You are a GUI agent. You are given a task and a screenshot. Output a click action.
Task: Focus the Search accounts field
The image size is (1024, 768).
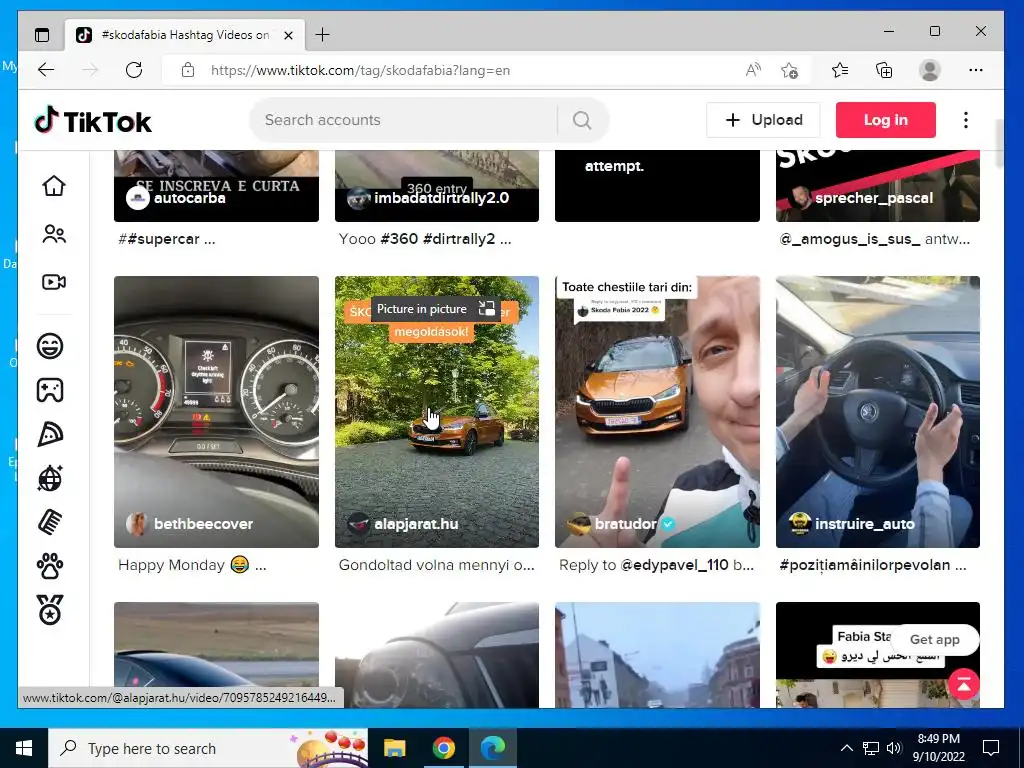pyautogui.click(x=404, y=120)
